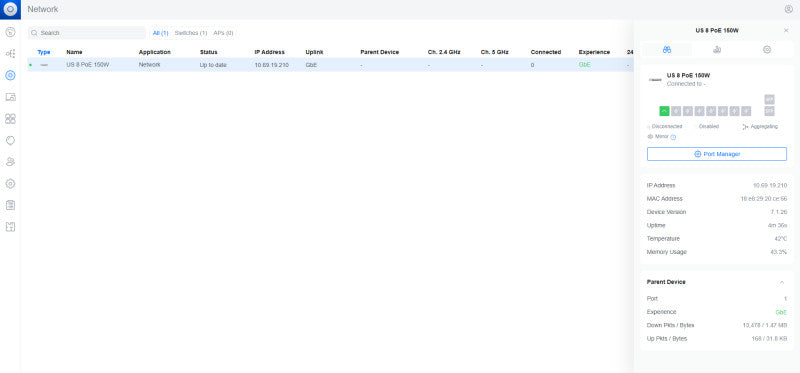Screen dimensions: 800x373
Task: Open the four-circles sidebar icon
Action: [x=10, y=118]
